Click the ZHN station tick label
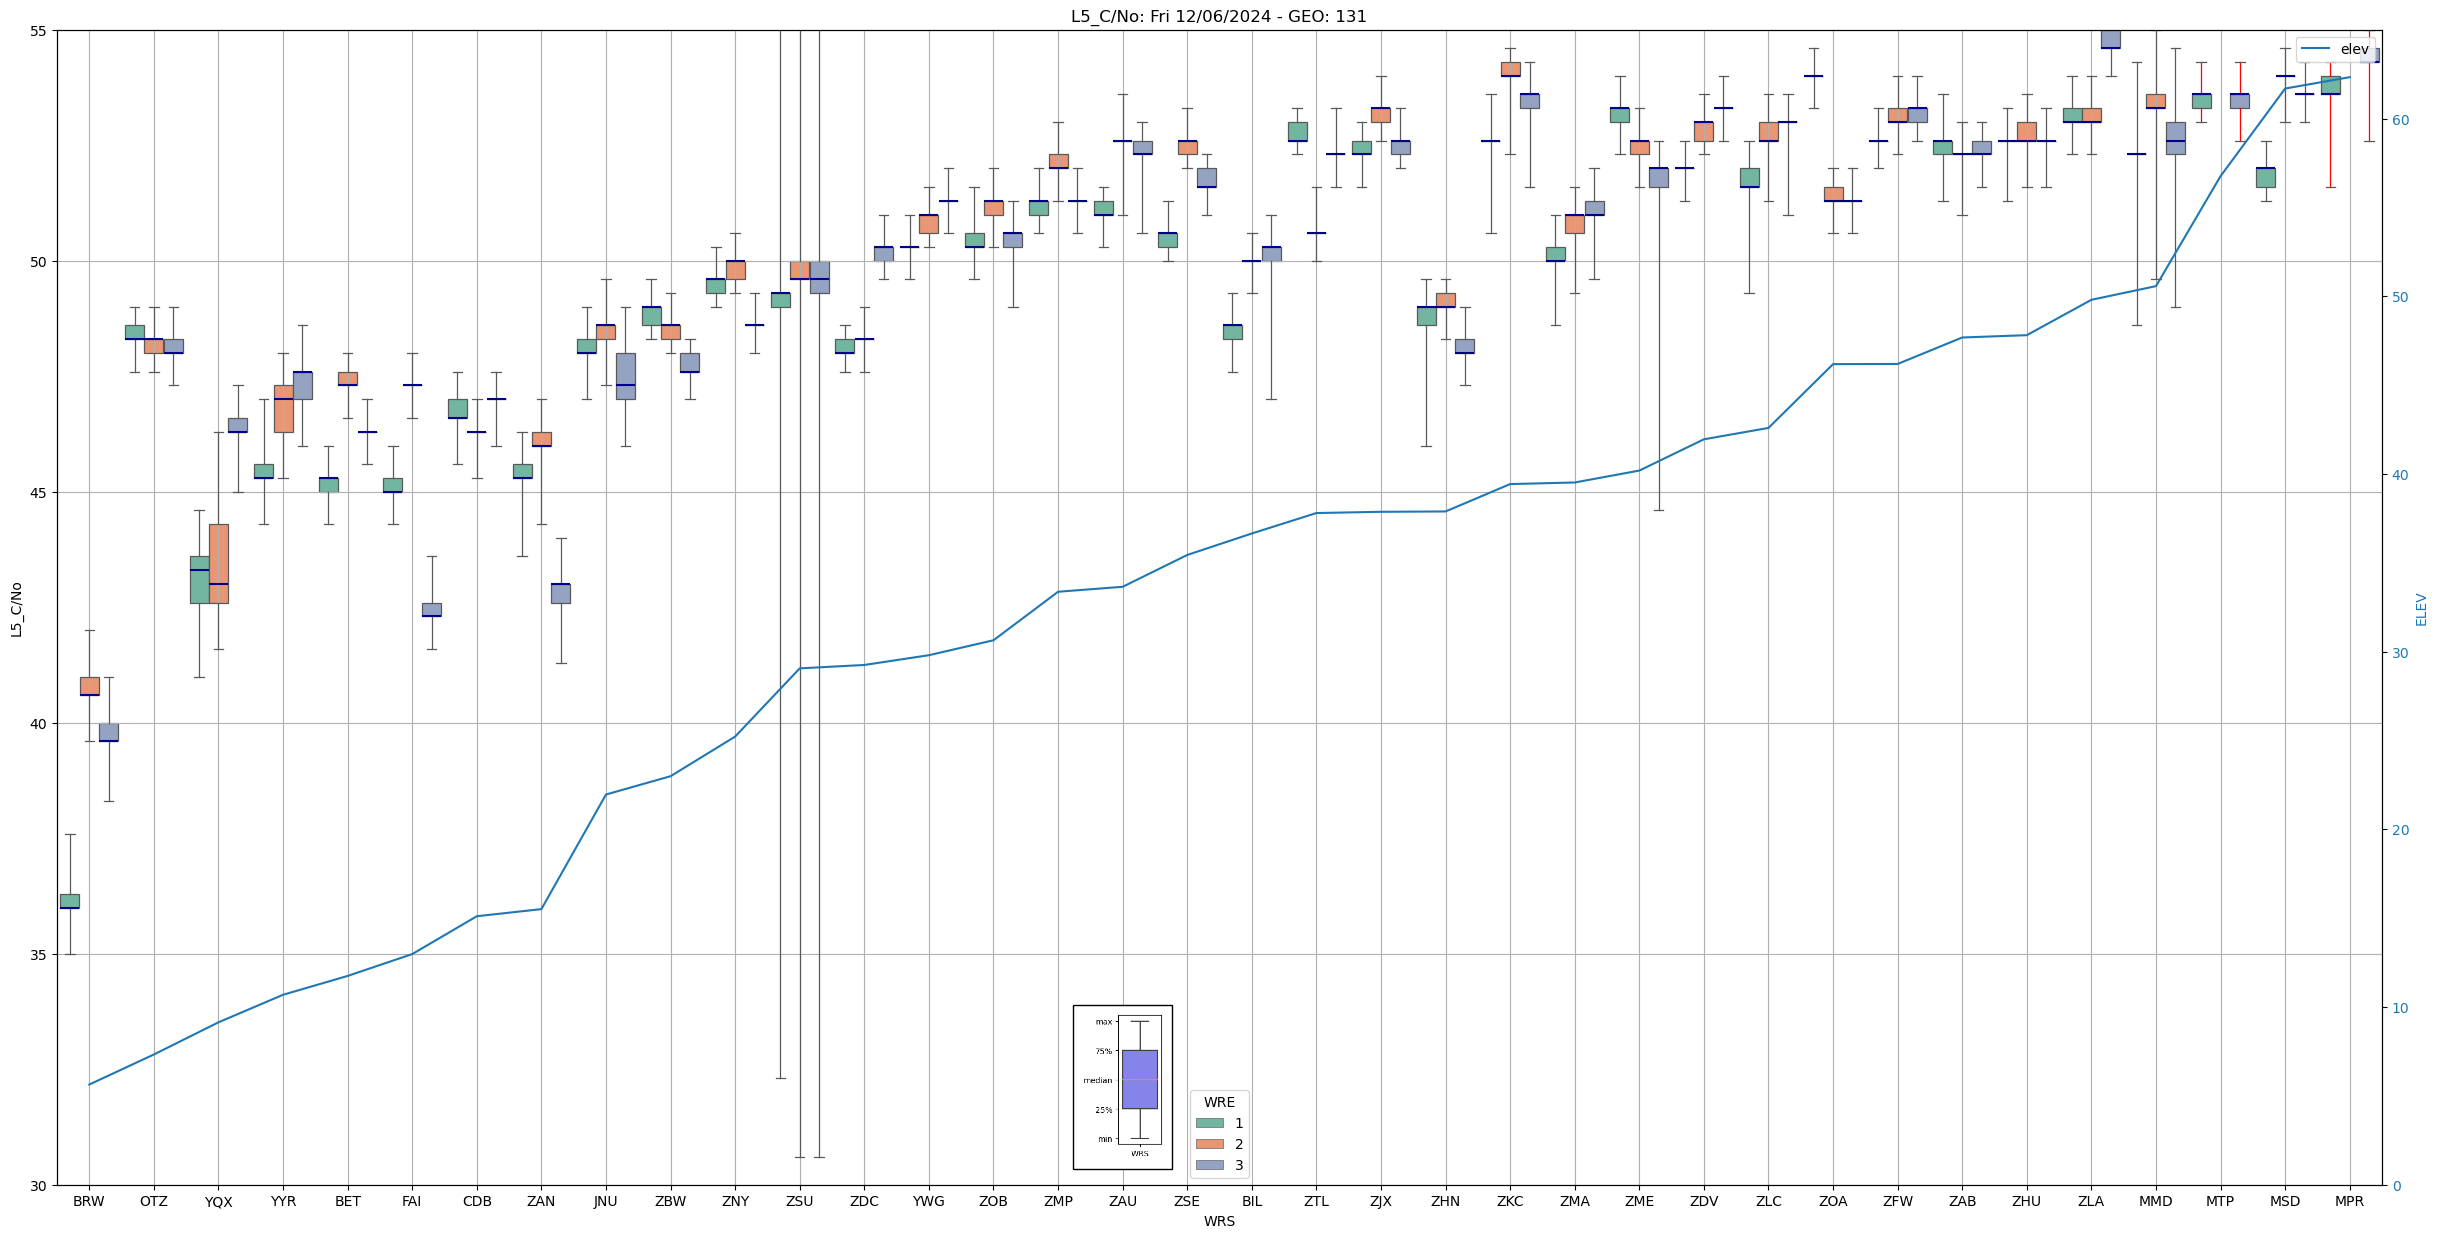The width and height of the screenshot is (2439, 1238). click(x=1445, y=1202)
